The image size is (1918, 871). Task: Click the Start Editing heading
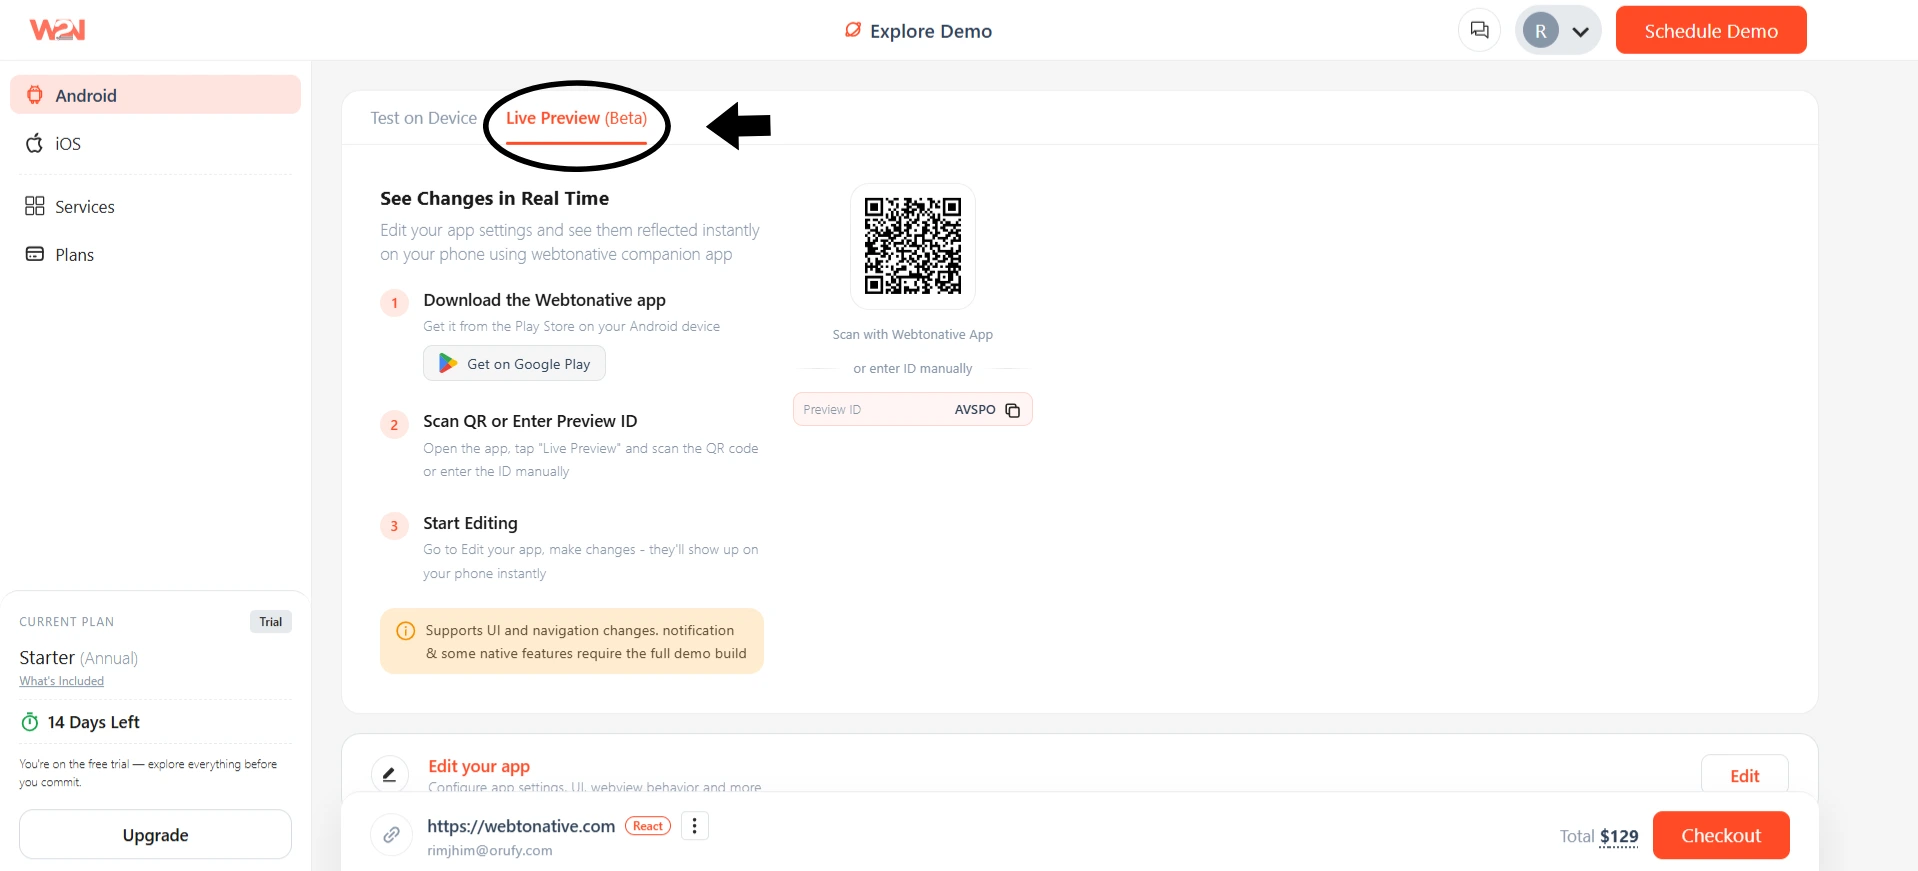click(470, 523)
